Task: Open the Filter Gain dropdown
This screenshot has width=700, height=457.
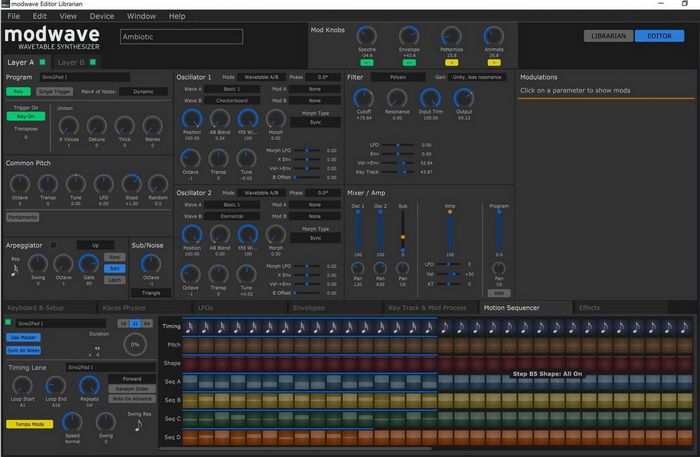Action: pos(477,77)
